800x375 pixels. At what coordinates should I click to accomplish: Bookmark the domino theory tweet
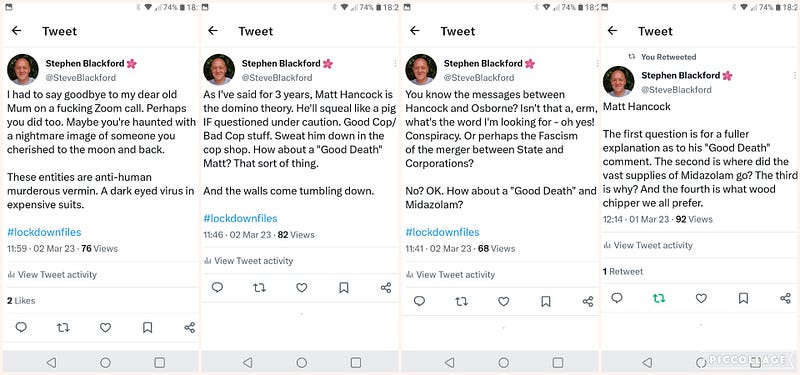click(x=344, y=288)
